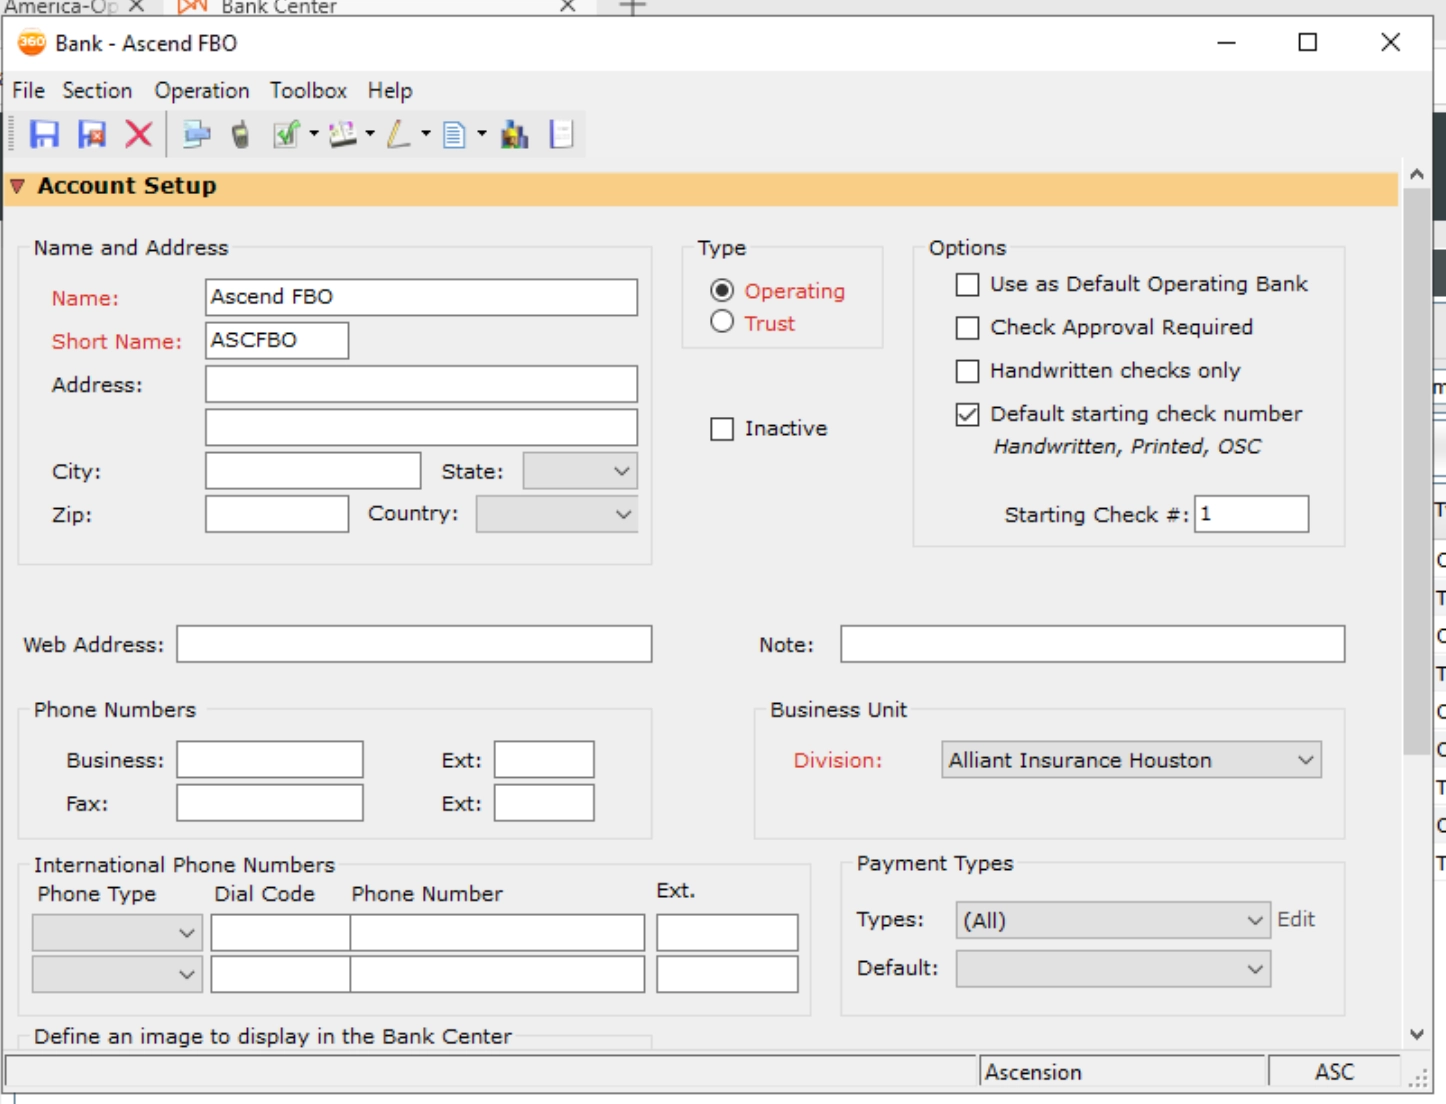Click the mobile phone icon in toolbar
Viewport: 1446px width, 1104px height.
(240, 134)
